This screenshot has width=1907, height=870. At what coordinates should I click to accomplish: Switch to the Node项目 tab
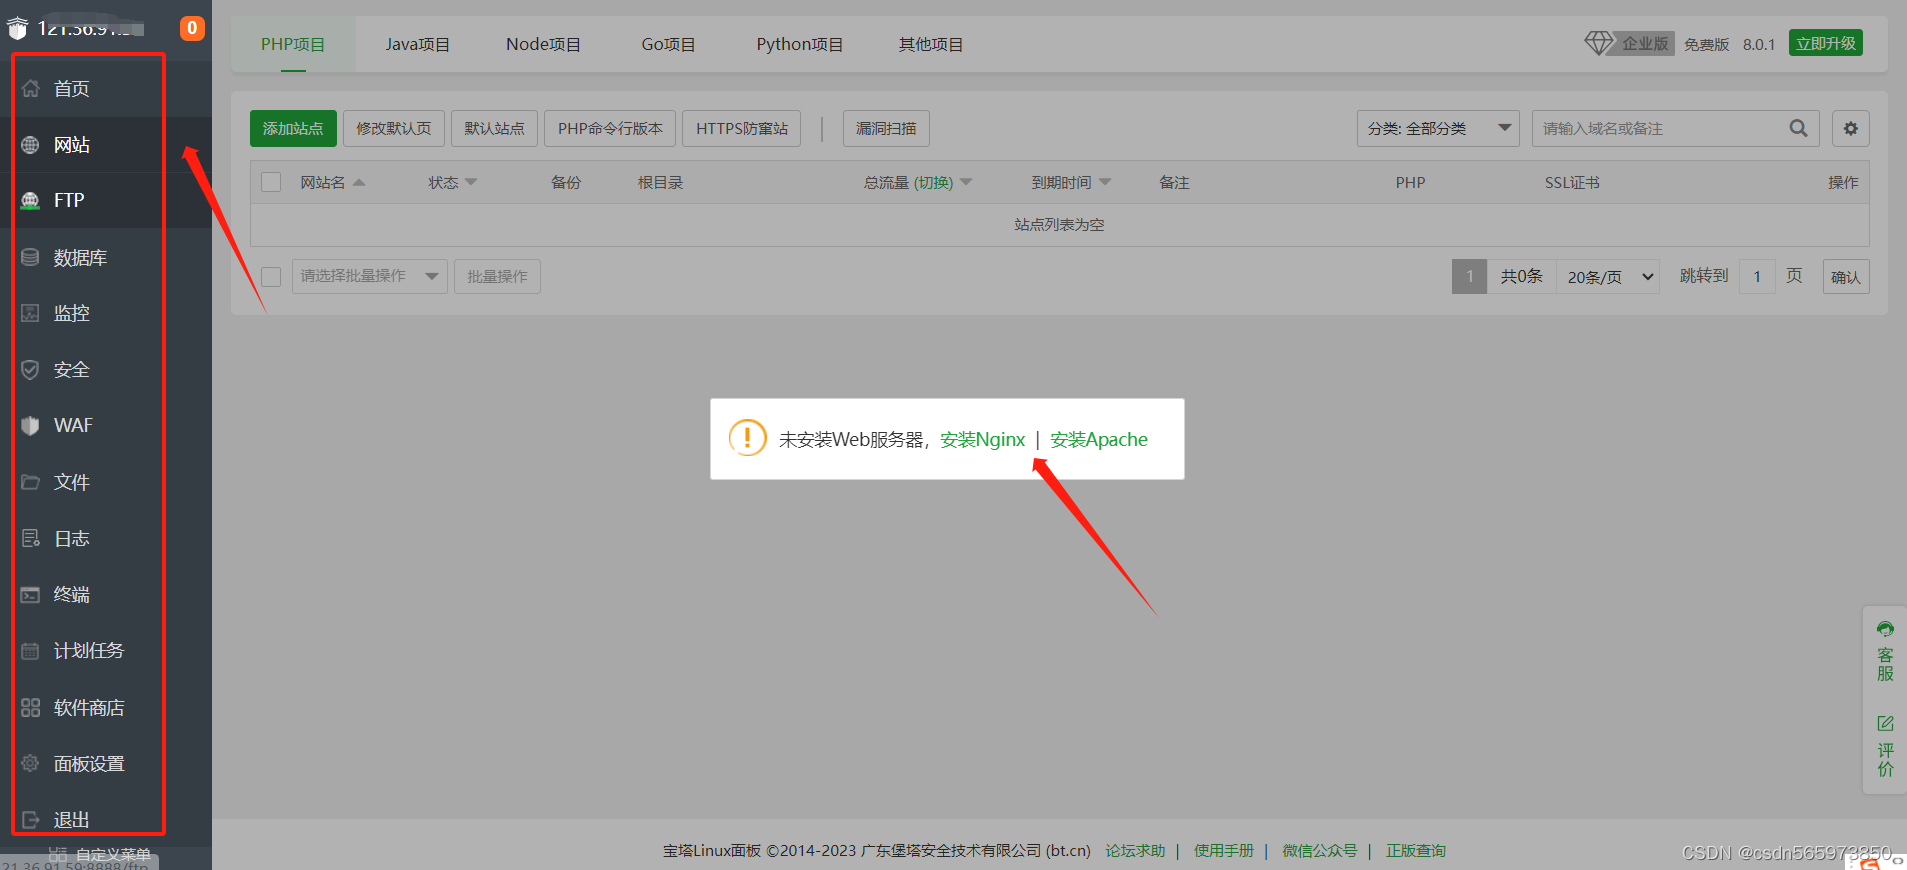543,44
